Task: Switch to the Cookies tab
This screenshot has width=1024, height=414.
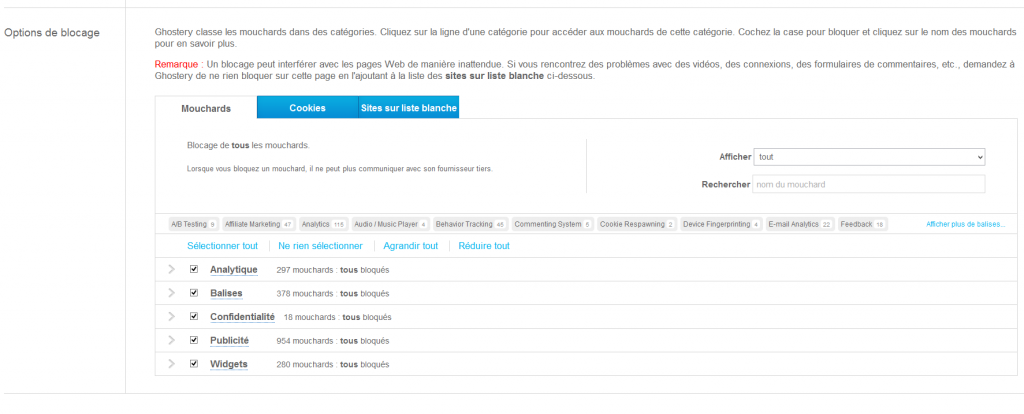Action: point(308,108)
